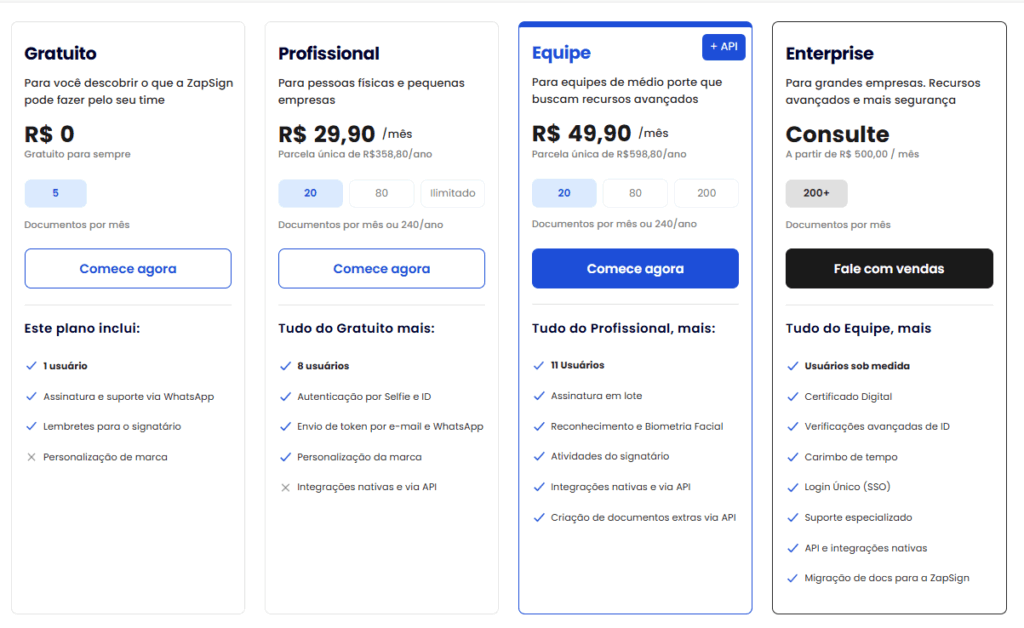Click the X icon beside "Integrações nativas e via API"

point(284,487)
